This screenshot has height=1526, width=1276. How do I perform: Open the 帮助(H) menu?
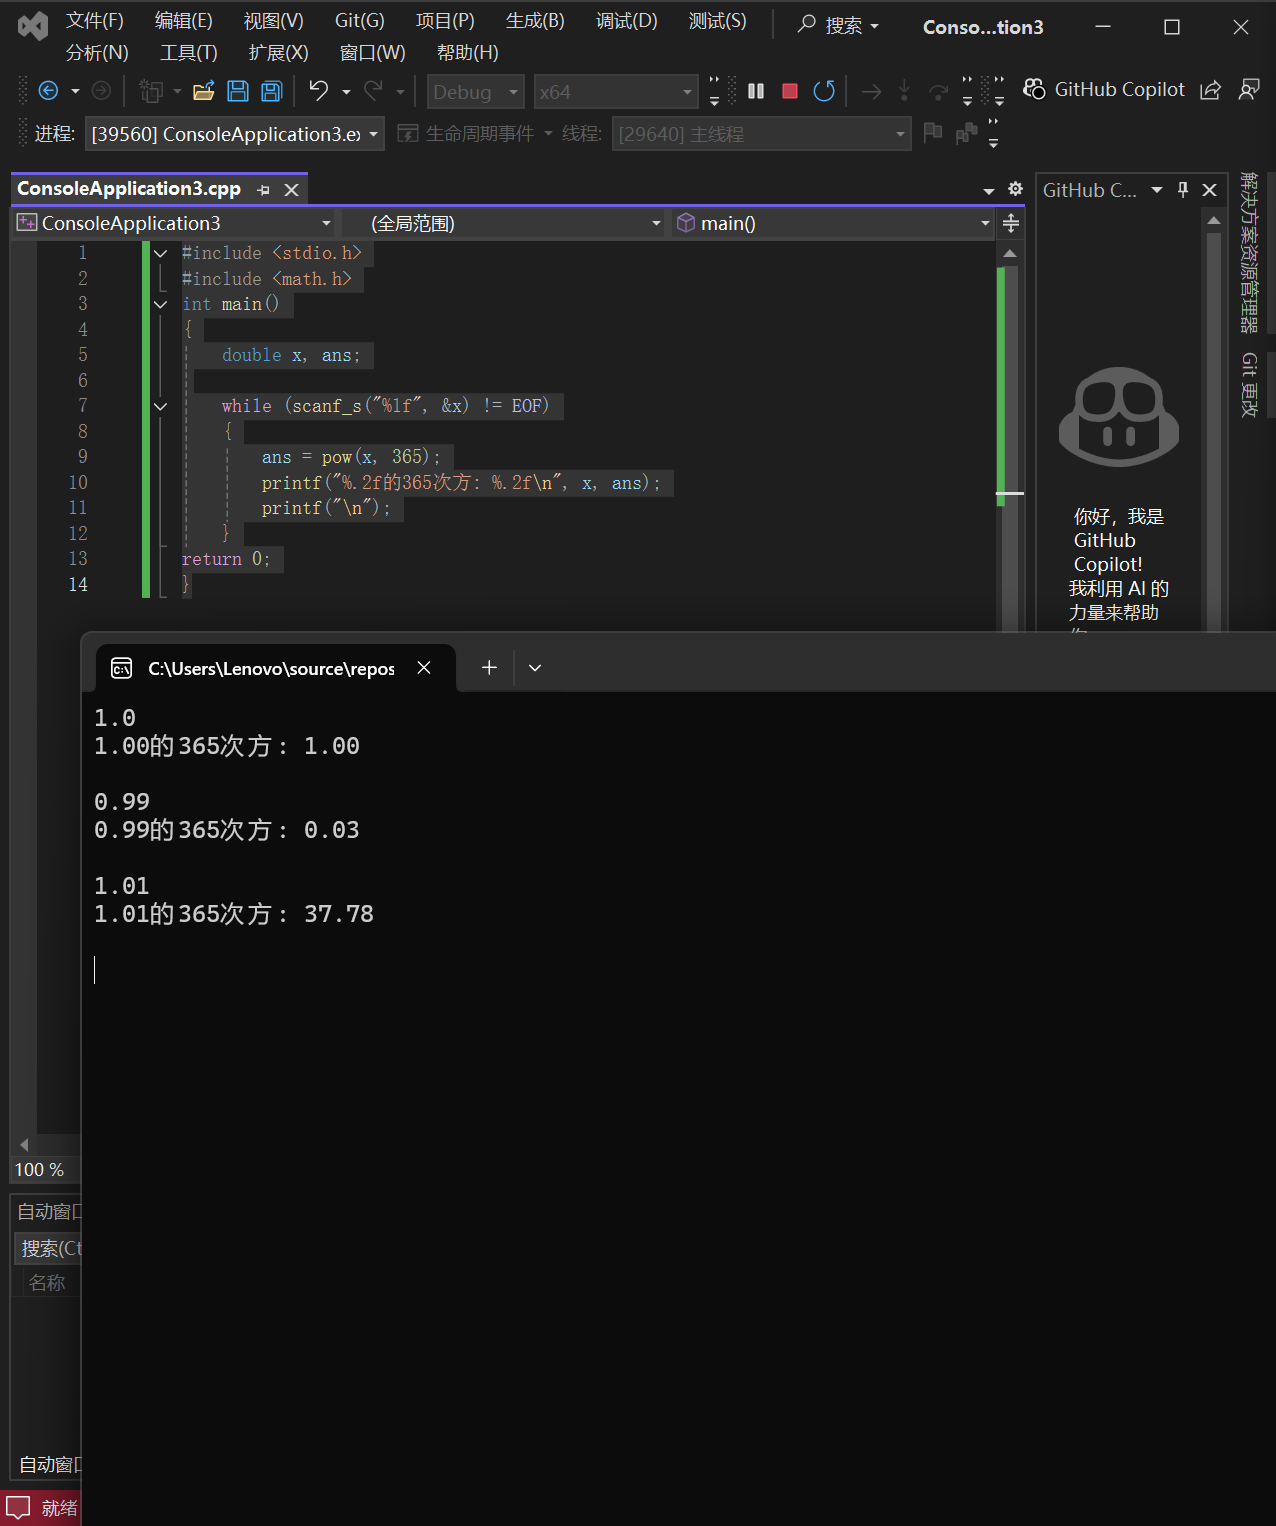coord(467,53)
